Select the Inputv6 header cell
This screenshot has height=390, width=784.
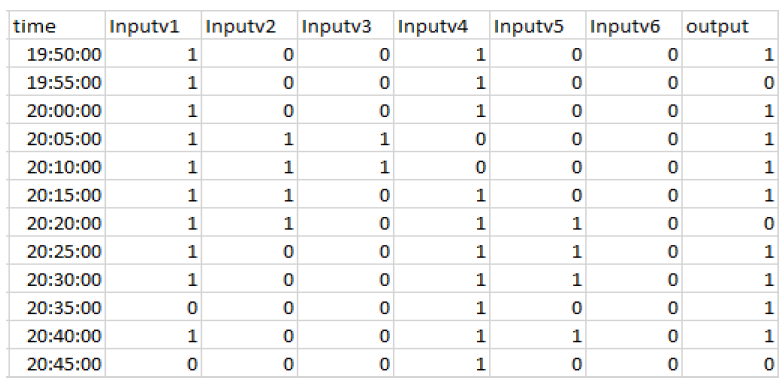[634, 26]
